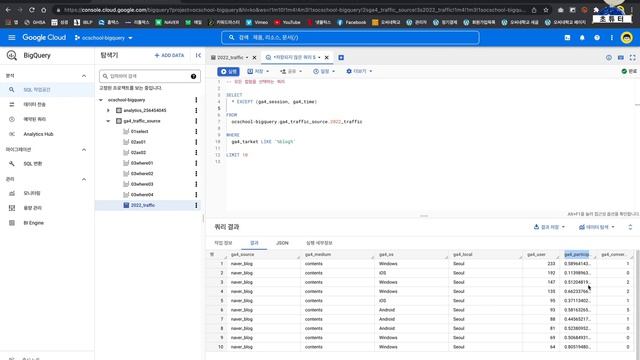The width and height of the screenshot is (640, 360).
Task: Click the ga4_source column header
Action: (242, 255)
